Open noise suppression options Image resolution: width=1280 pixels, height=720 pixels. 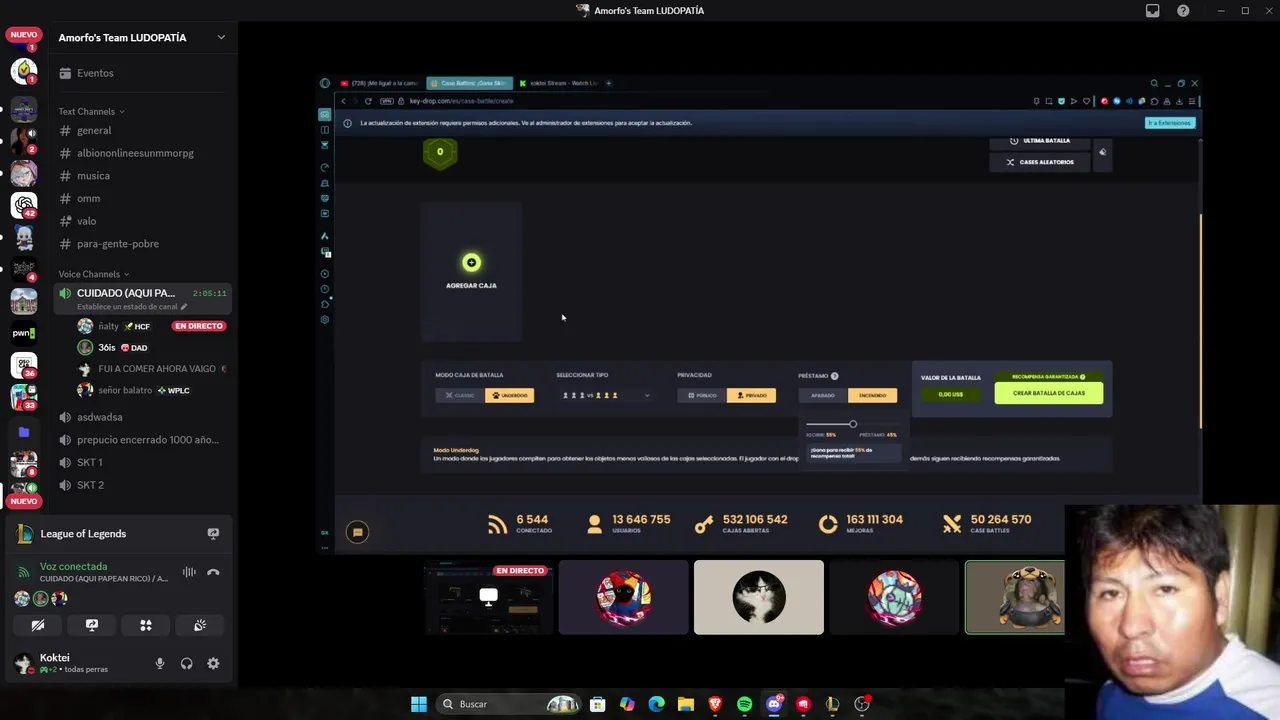189,572
